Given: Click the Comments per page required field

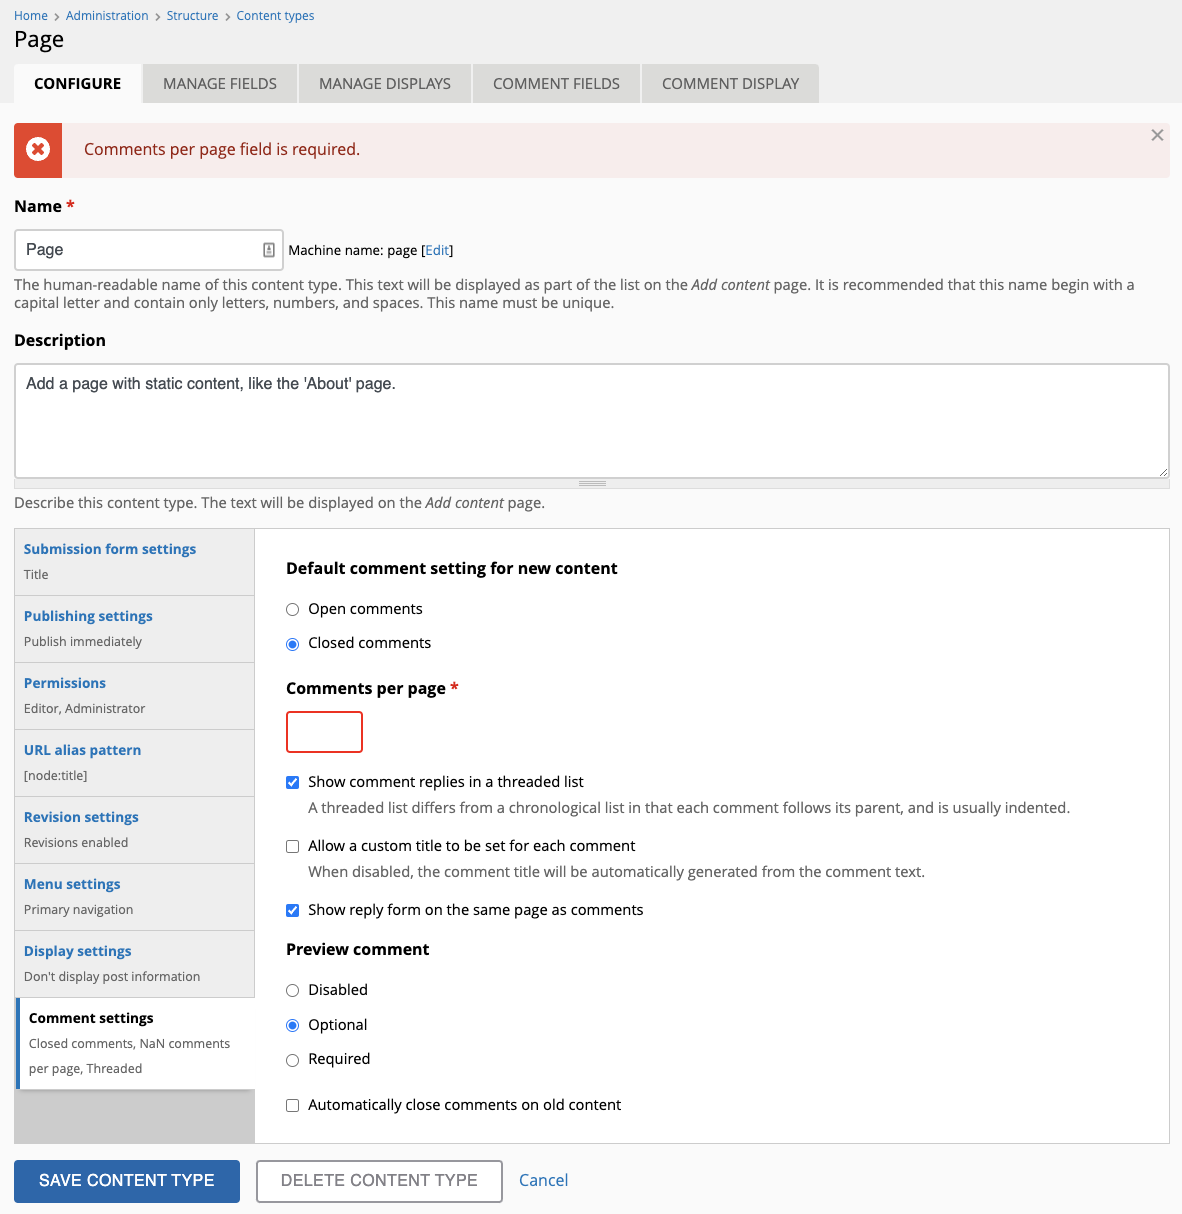Looking at the screenshot, I should pyautogui.click(x=324, y=731).
